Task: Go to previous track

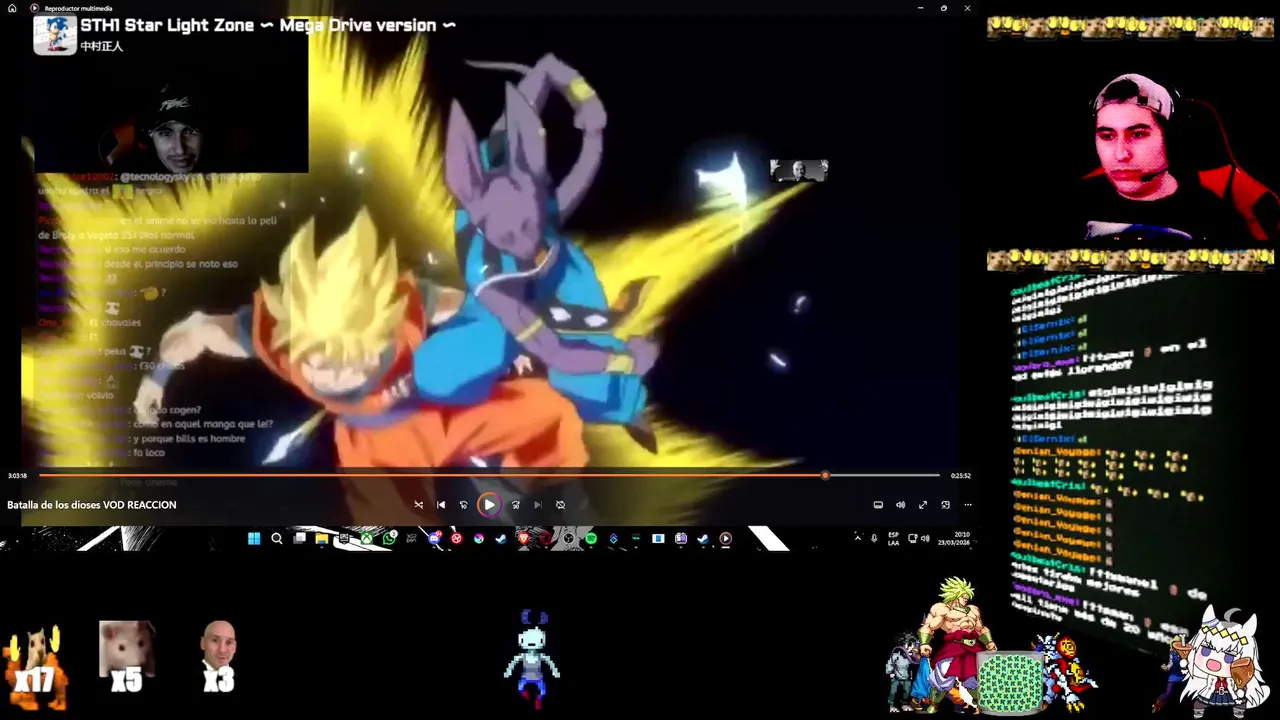Action: tap(441, 505)
